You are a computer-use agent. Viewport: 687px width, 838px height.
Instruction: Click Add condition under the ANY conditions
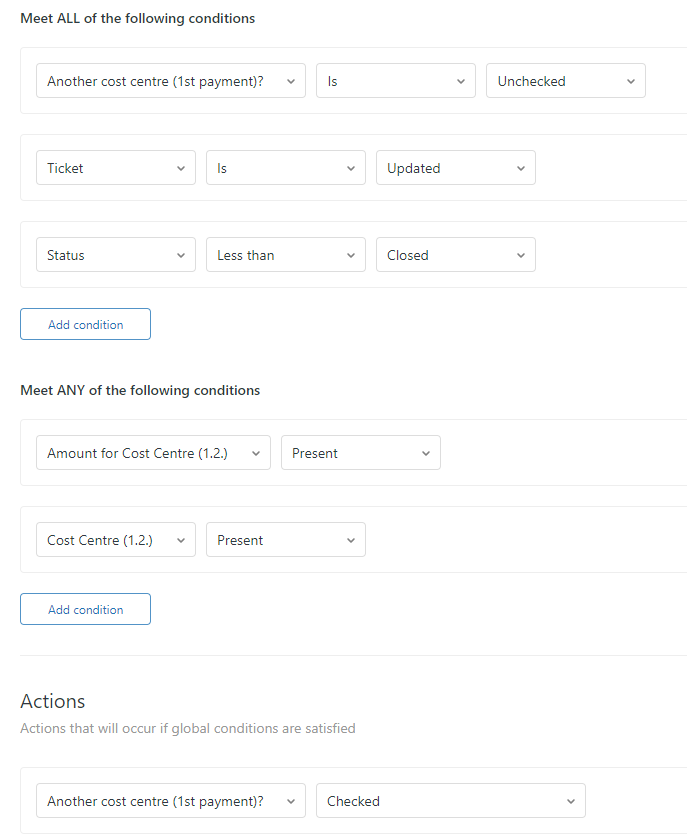[85, 609]
